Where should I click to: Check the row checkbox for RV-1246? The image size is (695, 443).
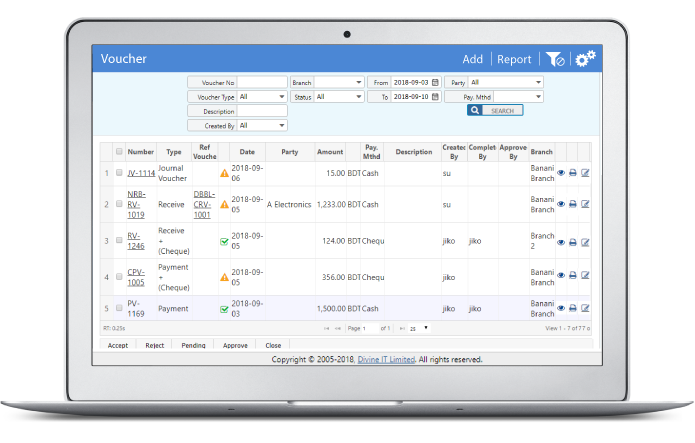[x=119, y=240]
